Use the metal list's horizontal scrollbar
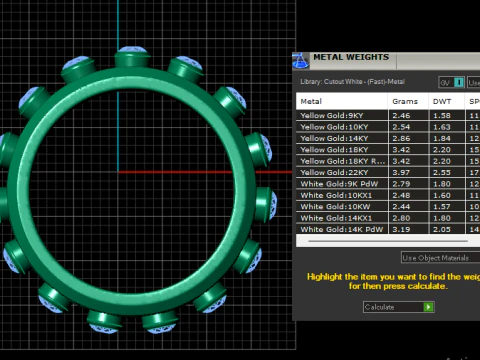 pyautogui.click(x=388, y=241)
